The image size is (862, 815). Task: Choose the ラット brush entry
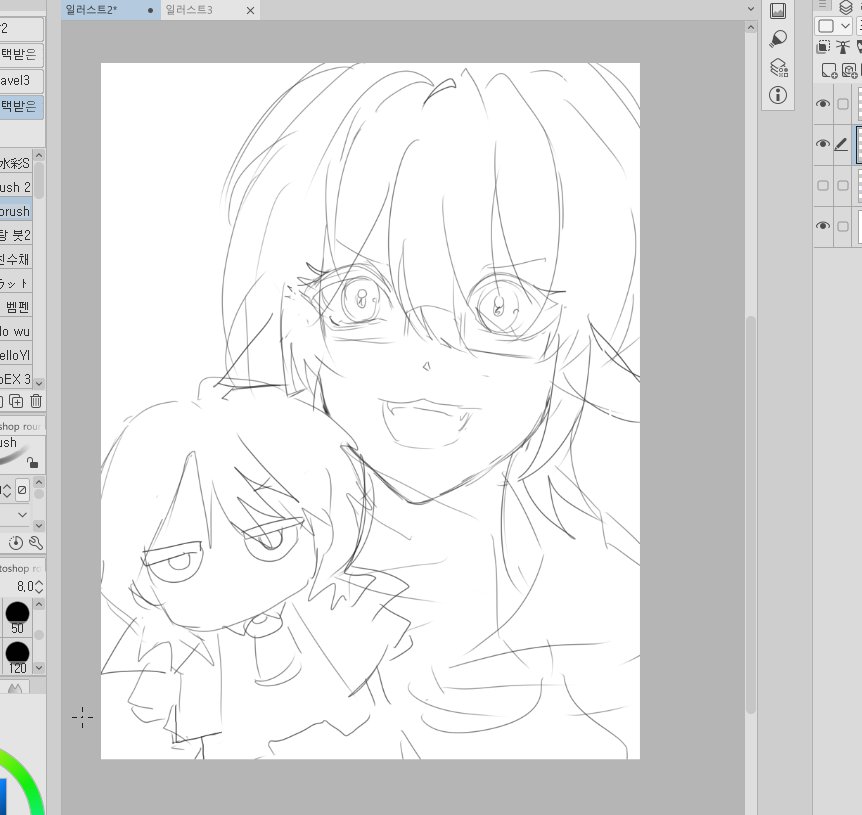pos(16,283)
